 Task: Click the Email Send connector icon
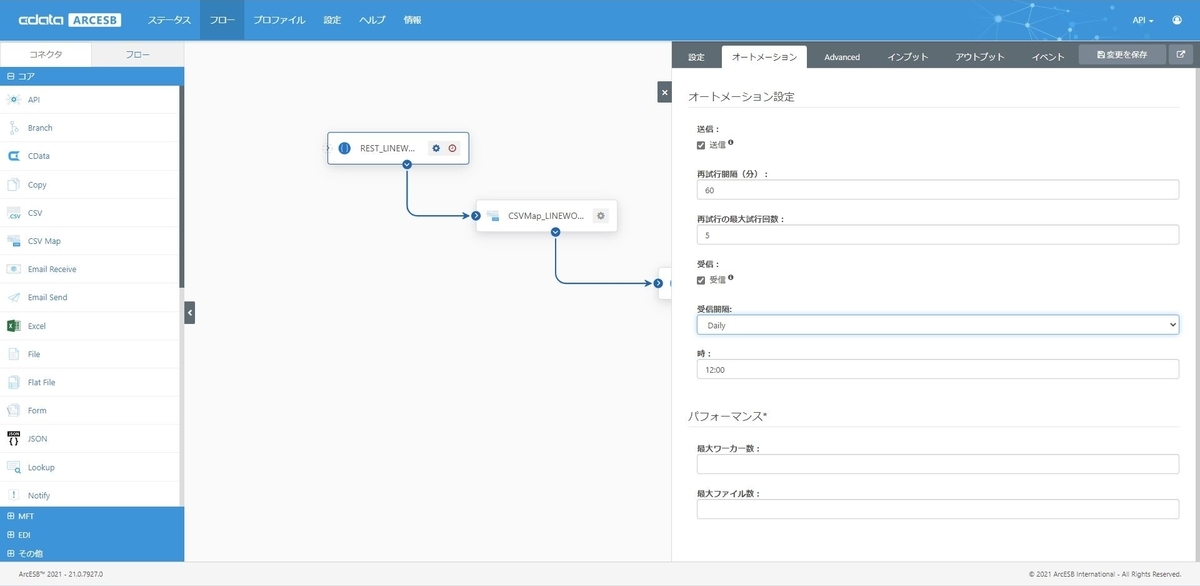coord(14,297)
